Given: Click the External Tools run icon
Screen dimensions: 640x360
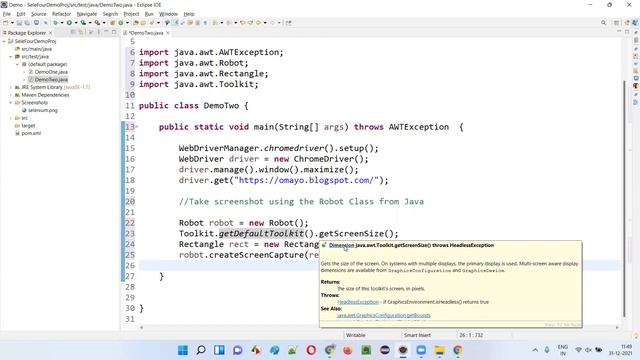Looking at the screenshot, I should point(97,23).
